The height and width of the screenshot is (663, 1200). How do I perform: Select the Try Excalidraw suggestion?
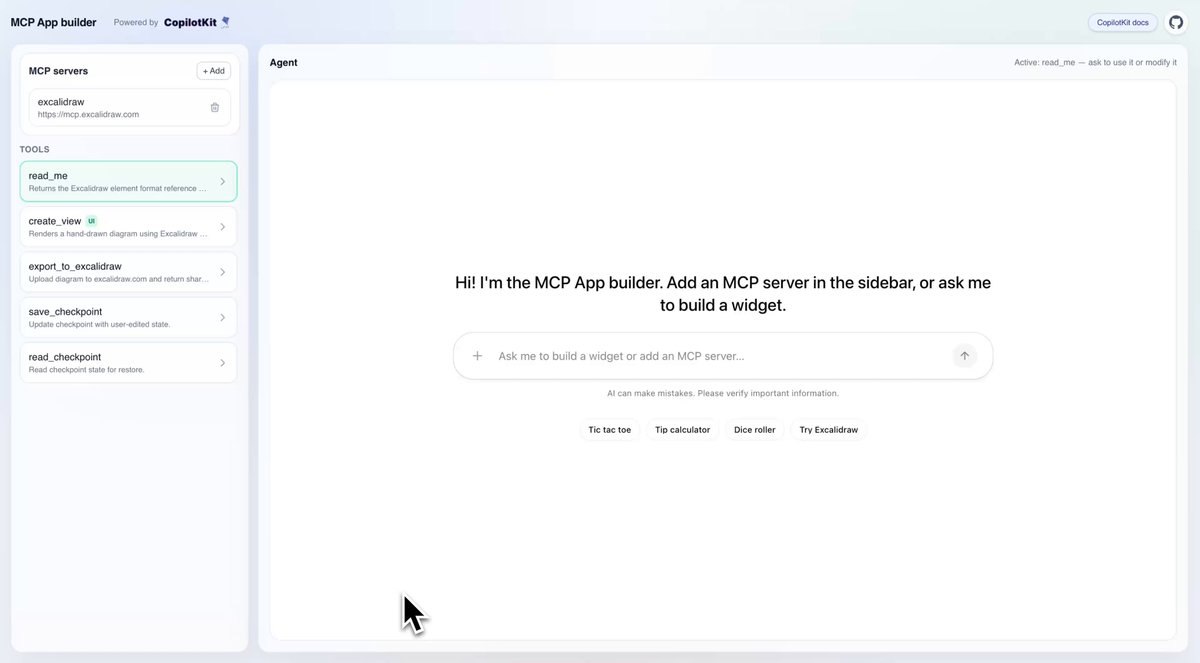pyautogui.click(x=829, y=430)
